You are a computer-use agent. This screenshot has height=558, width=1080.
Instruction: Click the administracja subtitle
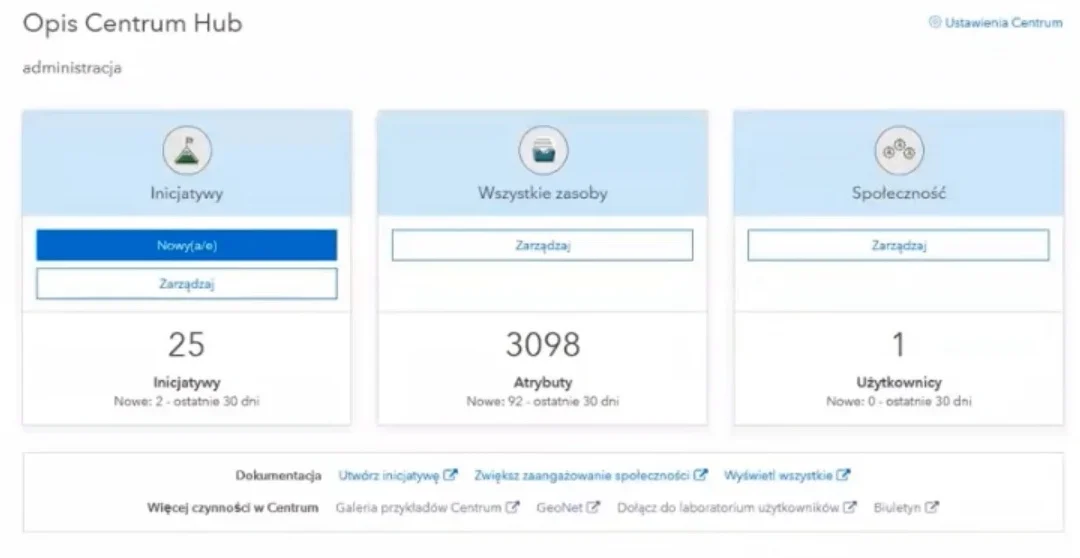(x=72, y=68)
